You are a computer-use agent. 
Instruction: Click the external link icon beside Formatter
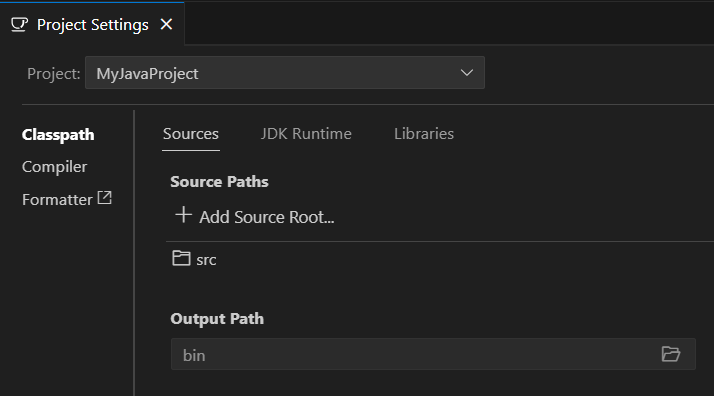coord(105,198)
